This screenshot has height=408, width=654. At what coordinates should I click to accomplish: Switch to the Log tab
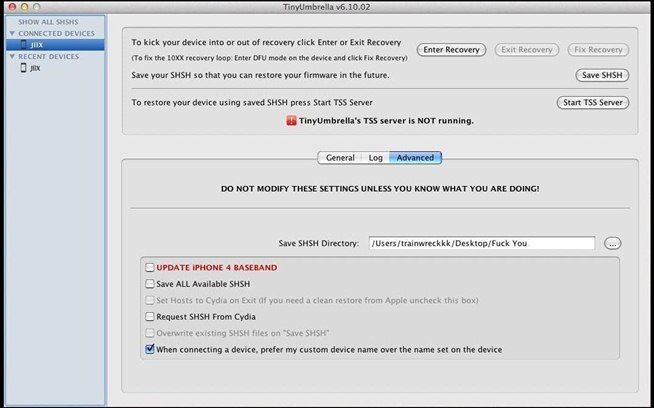[375, 158]
